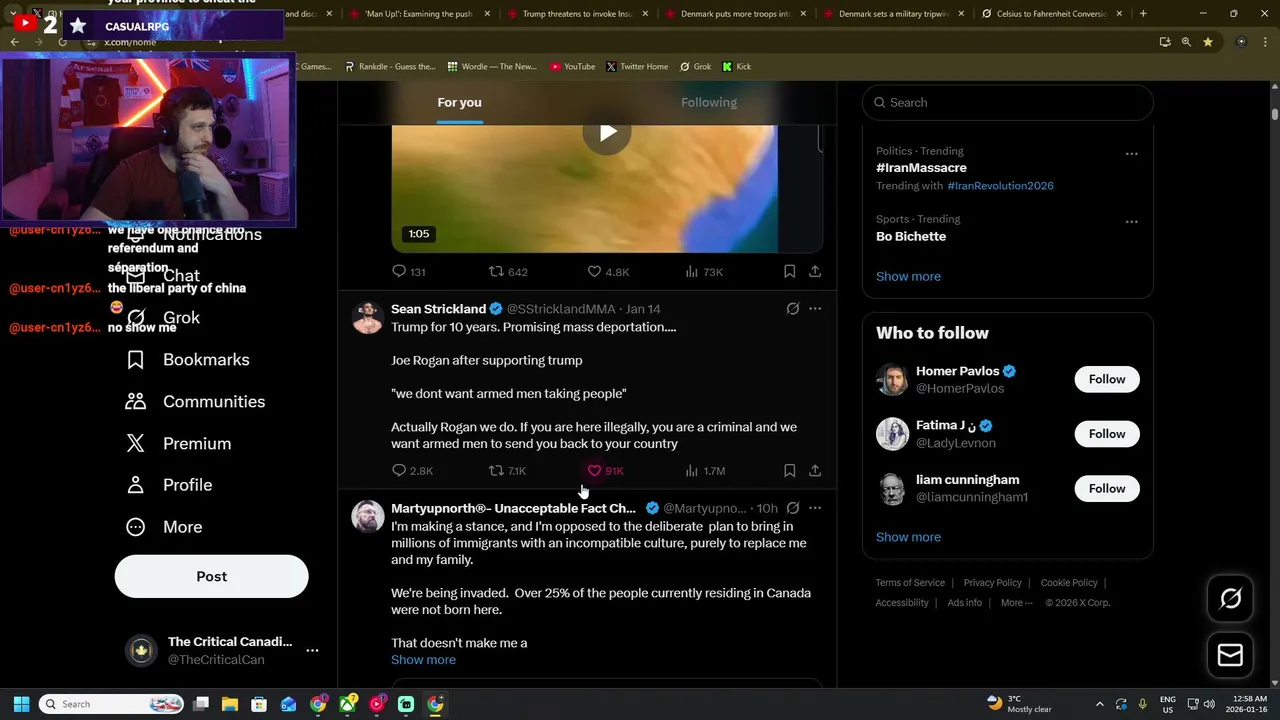The width and height of the screenshot is (1280, 720).
Task: Reply to Sean Strickland's post with 2.8K replies
Action: [x=412, y=471]
